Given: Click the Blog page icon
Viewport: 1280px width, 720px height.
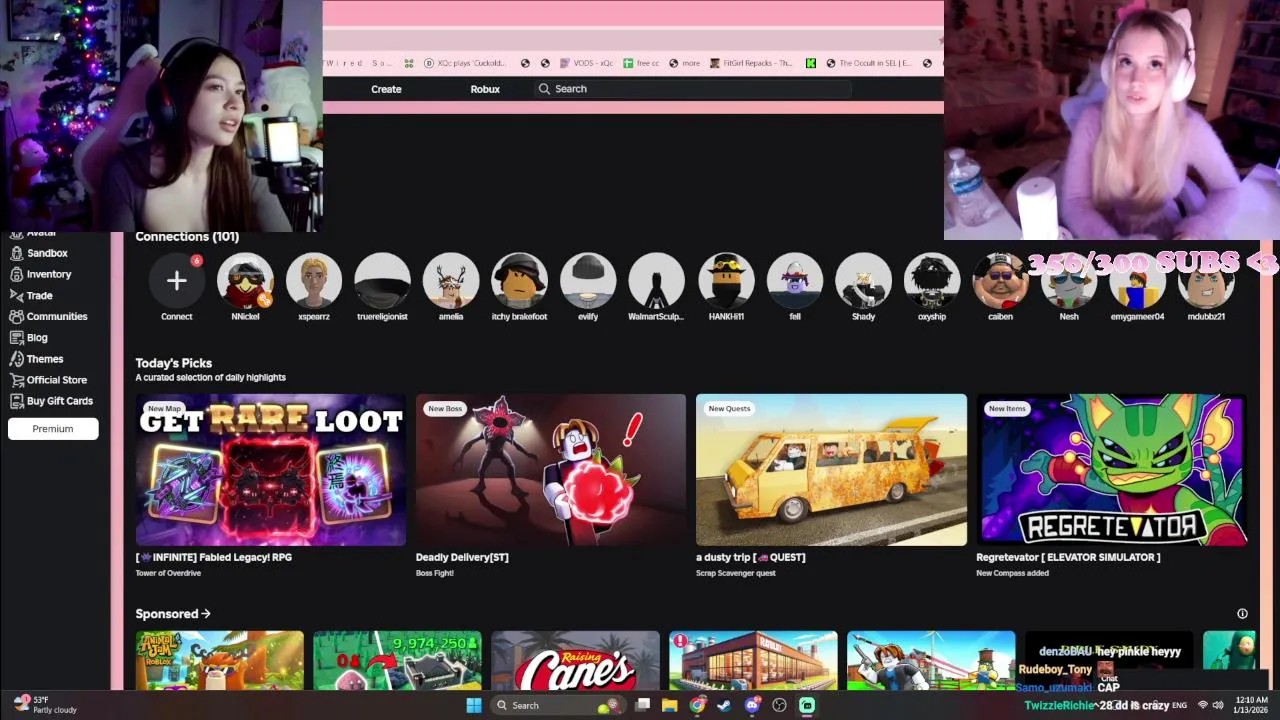Looking at the screenshot, I should (x=16, y=337).
